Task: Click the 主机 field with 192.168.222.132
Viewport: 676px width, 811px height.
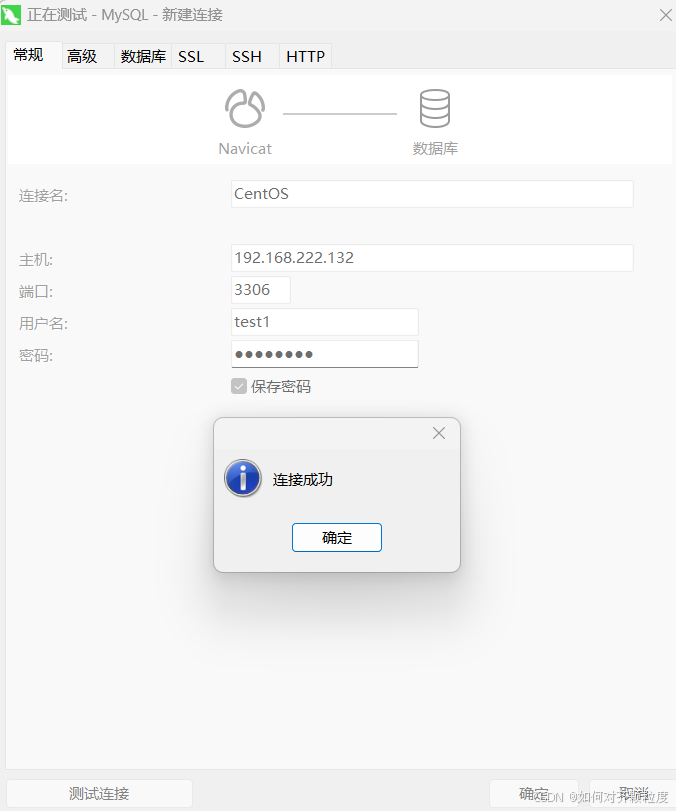Action: coord(432,258)
